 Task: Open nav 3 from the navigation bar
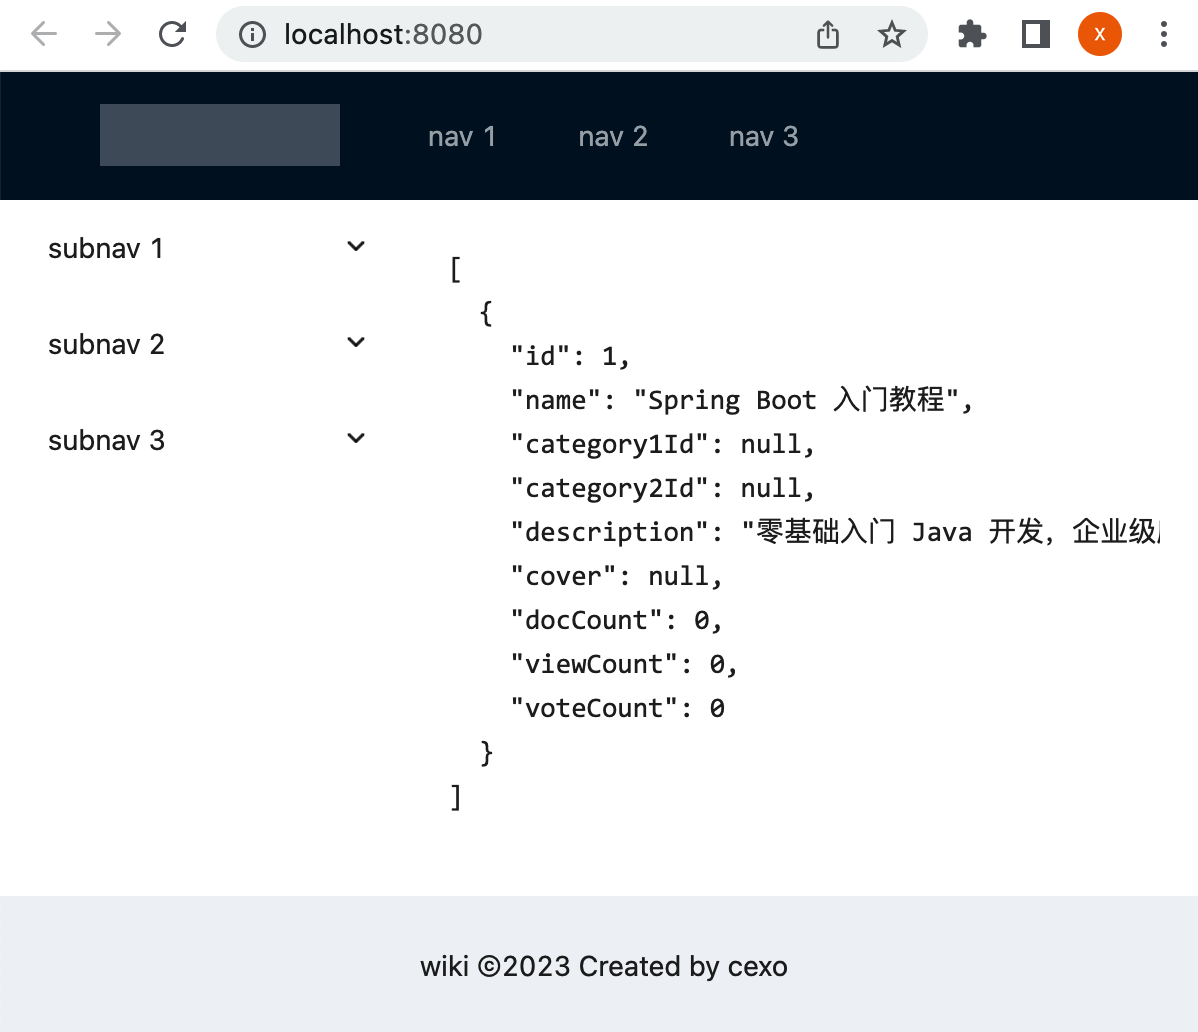click(x=763, y=135)
